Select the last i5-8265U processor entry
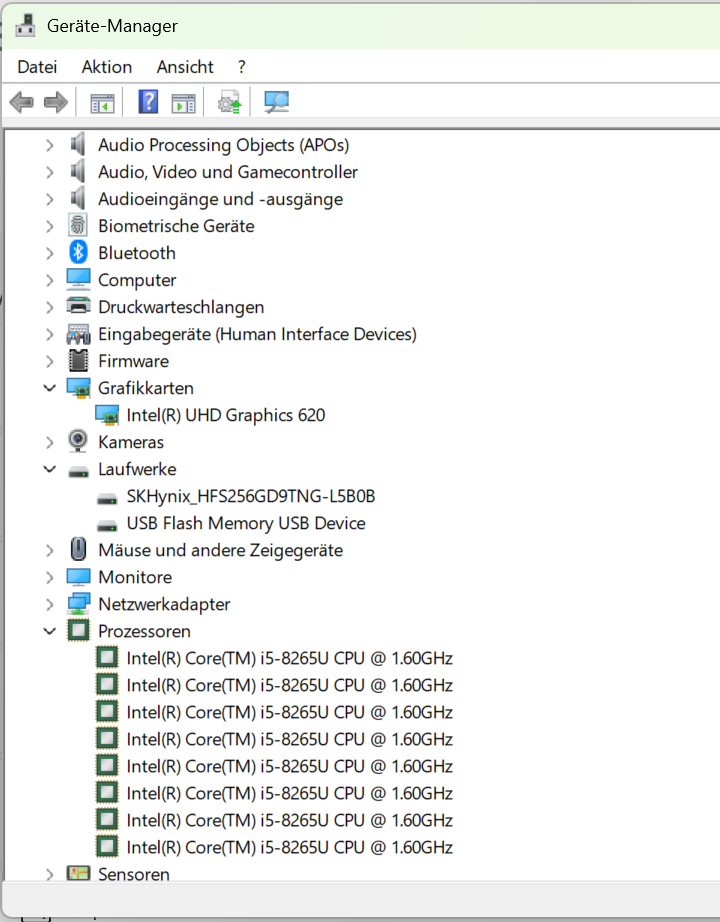The image size is (720, 922). [289, 848]
